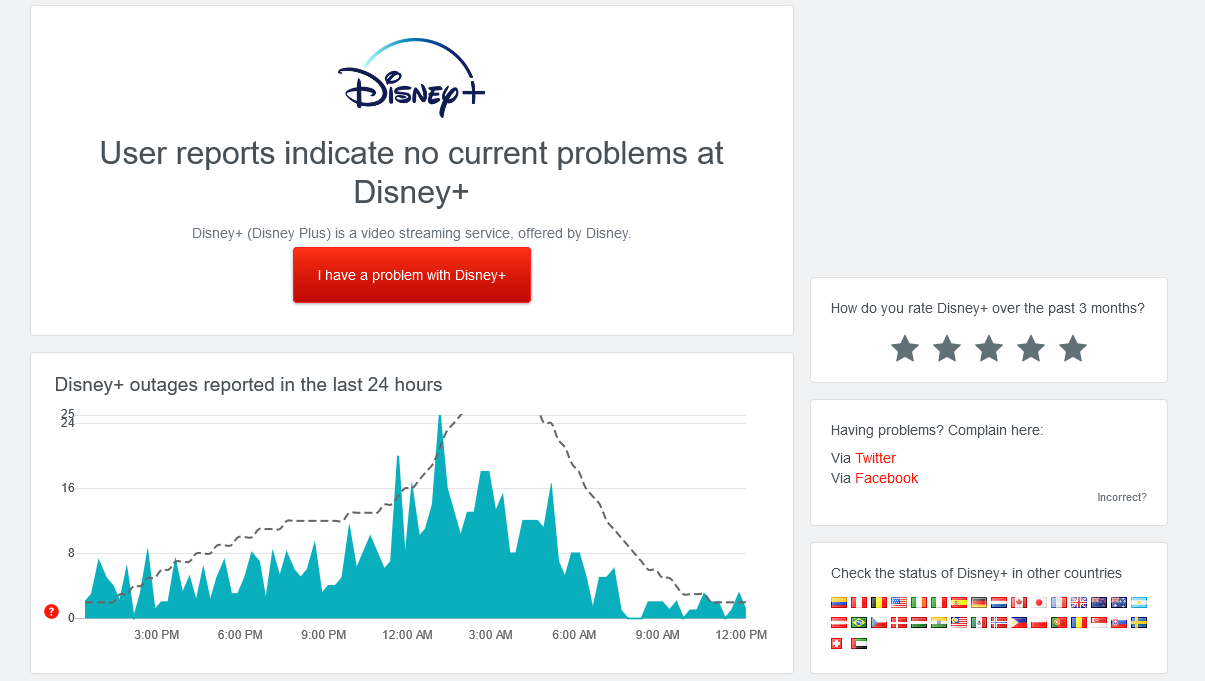Select the India flag
Screen dimensions: 1205x681
pyautogui.click(x=939, y=622)
